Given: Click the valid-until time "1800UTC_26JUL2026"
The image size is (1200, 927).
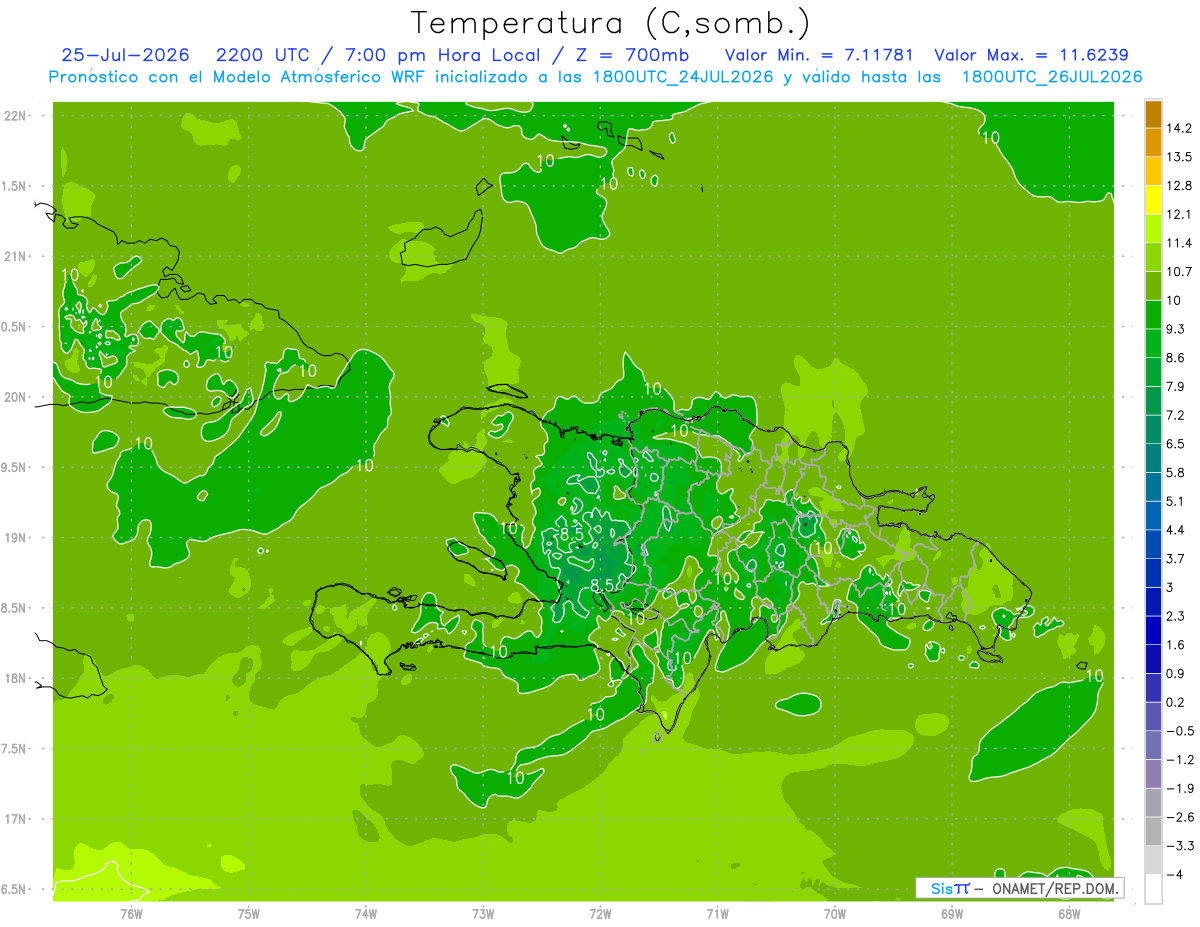Looking at the screenshot, I should tap(1052, 77).
